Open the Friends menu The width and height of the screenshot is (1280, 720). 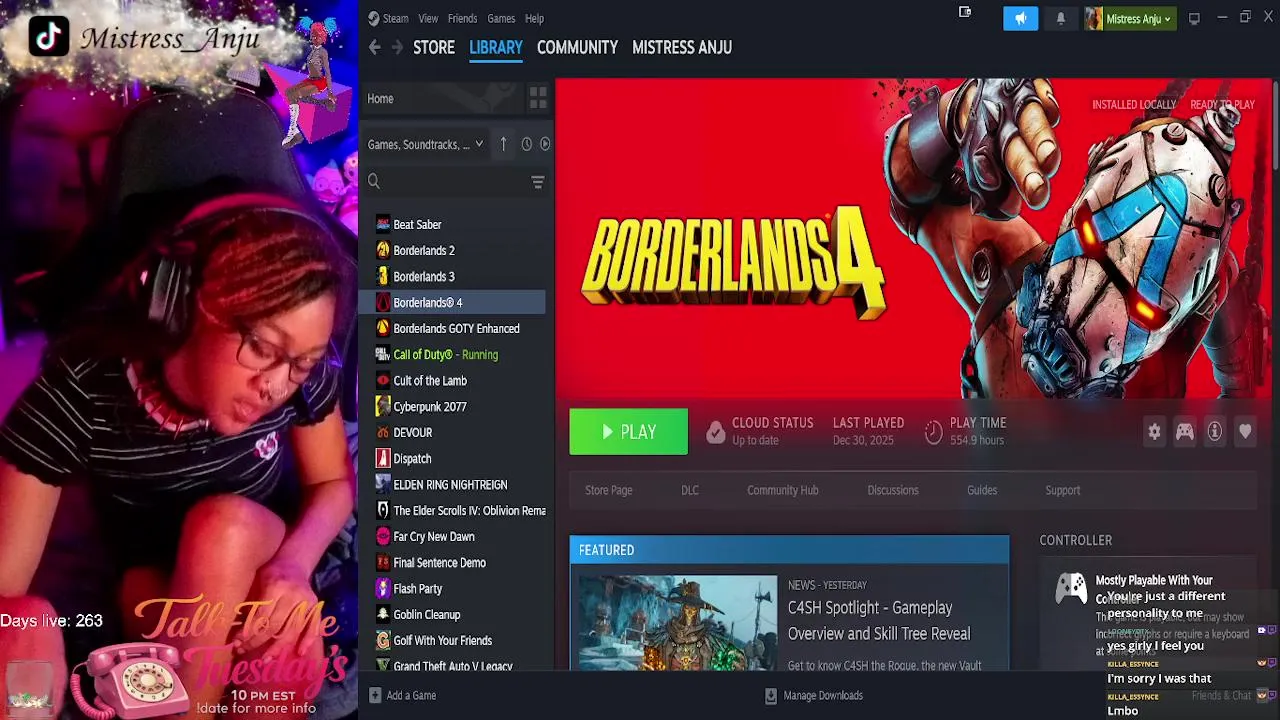[x=462, y=18]
